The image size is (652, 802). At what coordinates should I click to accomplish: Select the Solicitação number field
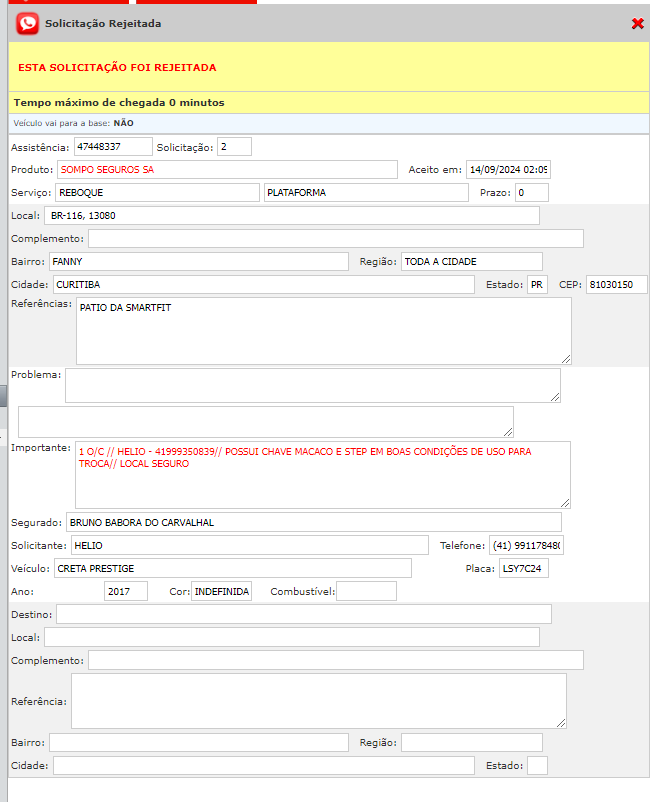(234, 147)
